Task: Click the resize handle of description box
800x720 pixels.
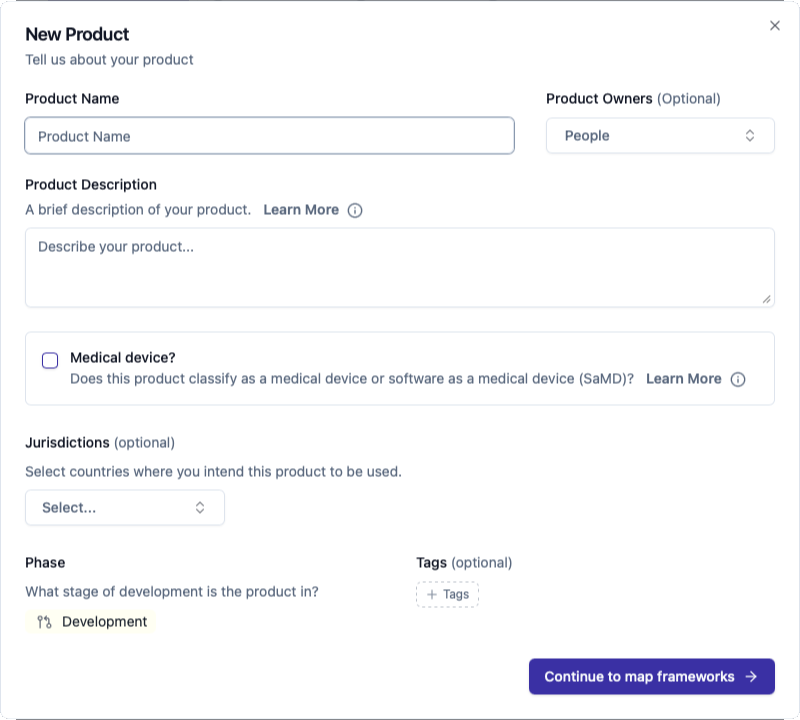Action: click(766, 300)
